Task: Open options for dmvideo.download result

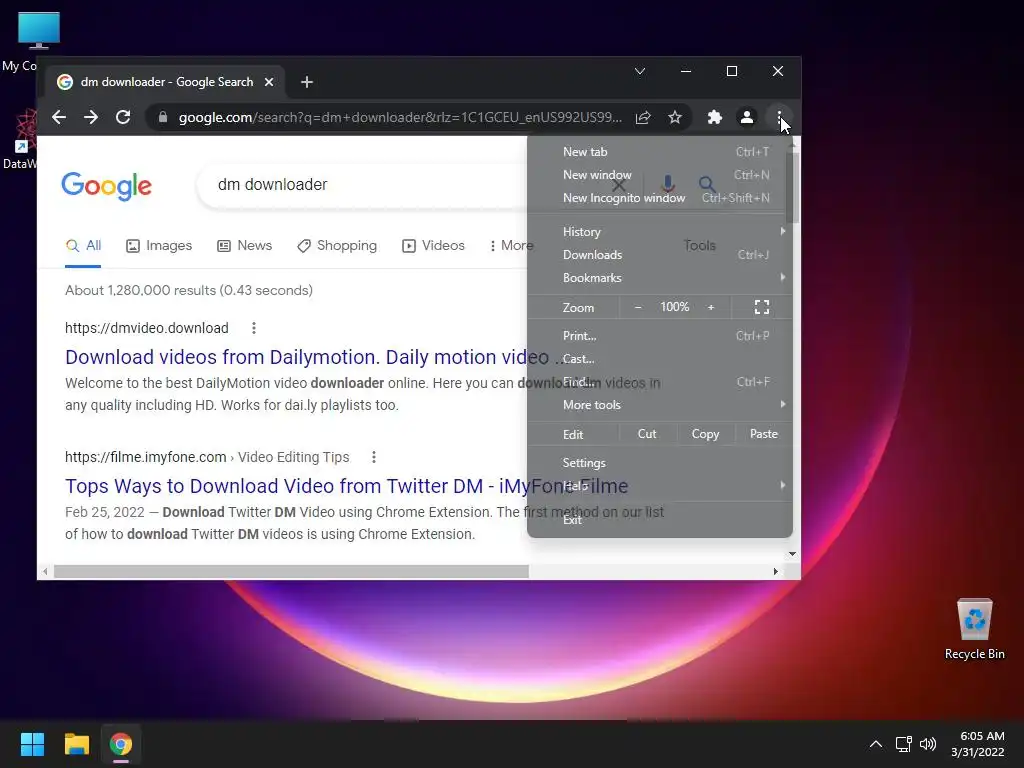Action: 254,328
